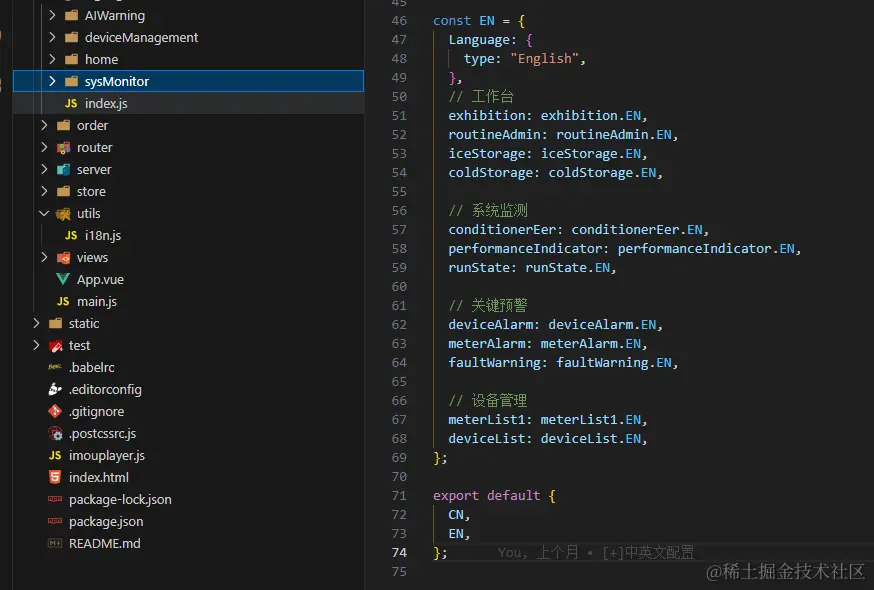Click the order folder icon
The width and height of the screenshot is (874, 590).
coord(64,125)
